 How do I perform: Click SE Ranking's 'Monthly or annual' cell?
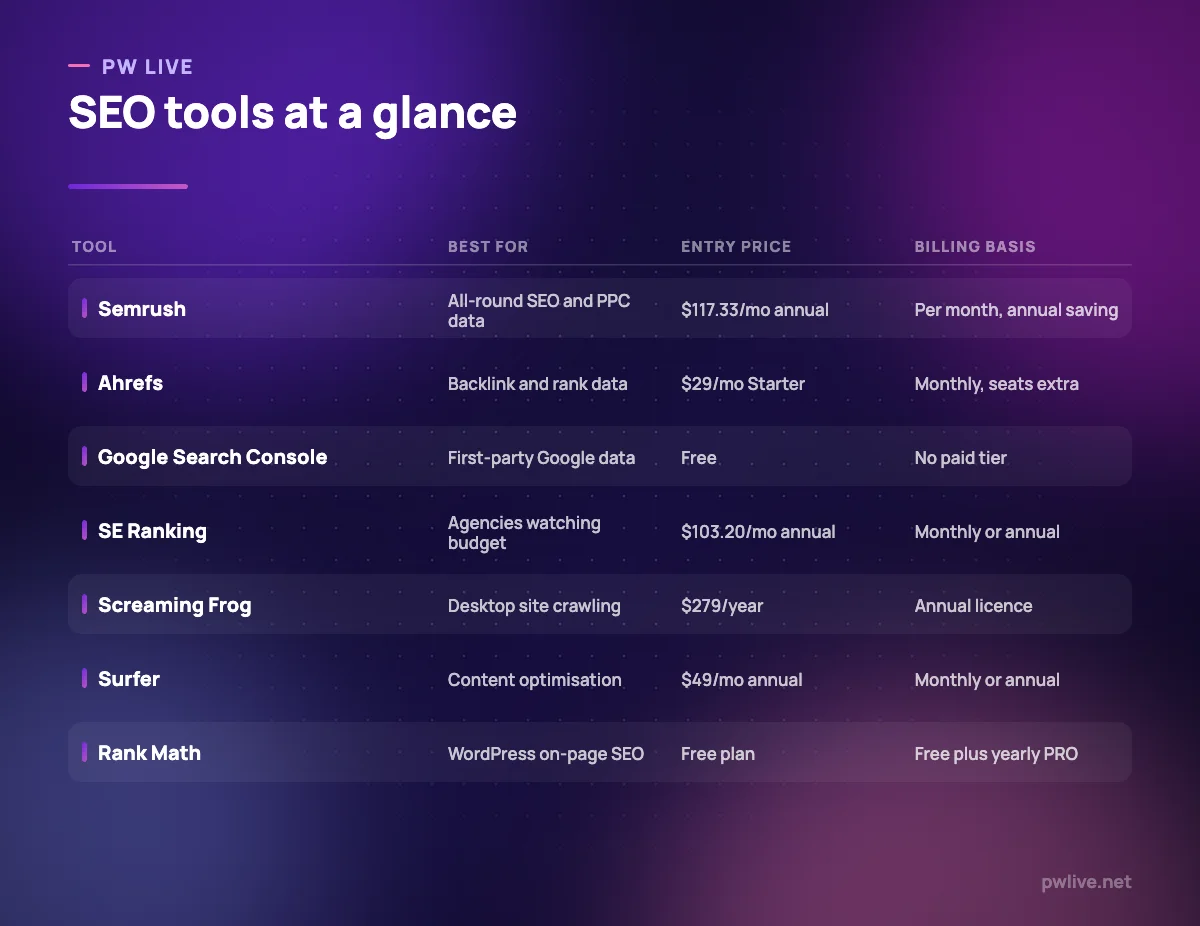tap(987, 532)
